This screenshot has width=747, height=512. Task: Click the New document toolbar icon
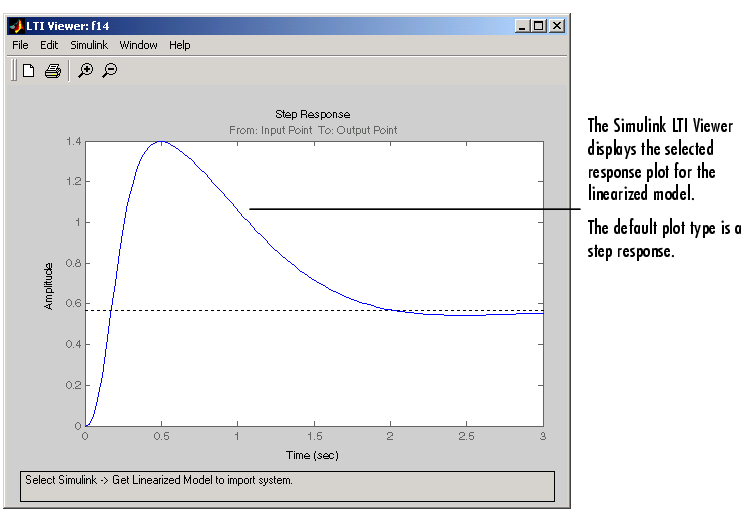pos(29,70)
